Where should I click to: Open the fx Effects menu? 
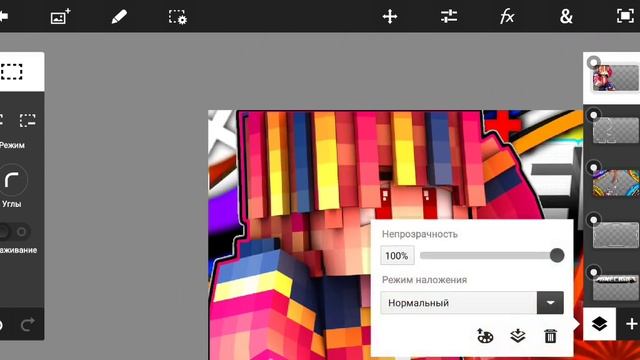507,17
